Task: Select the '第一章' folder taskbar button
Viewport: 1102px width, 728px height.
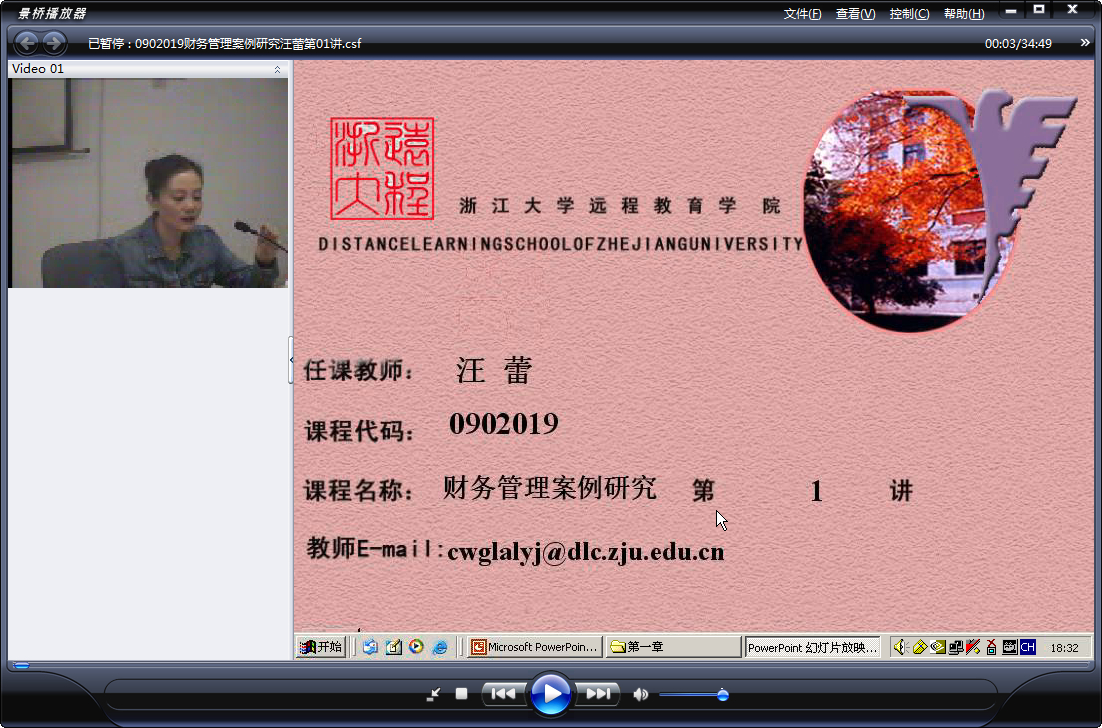Action: (673, 646)
